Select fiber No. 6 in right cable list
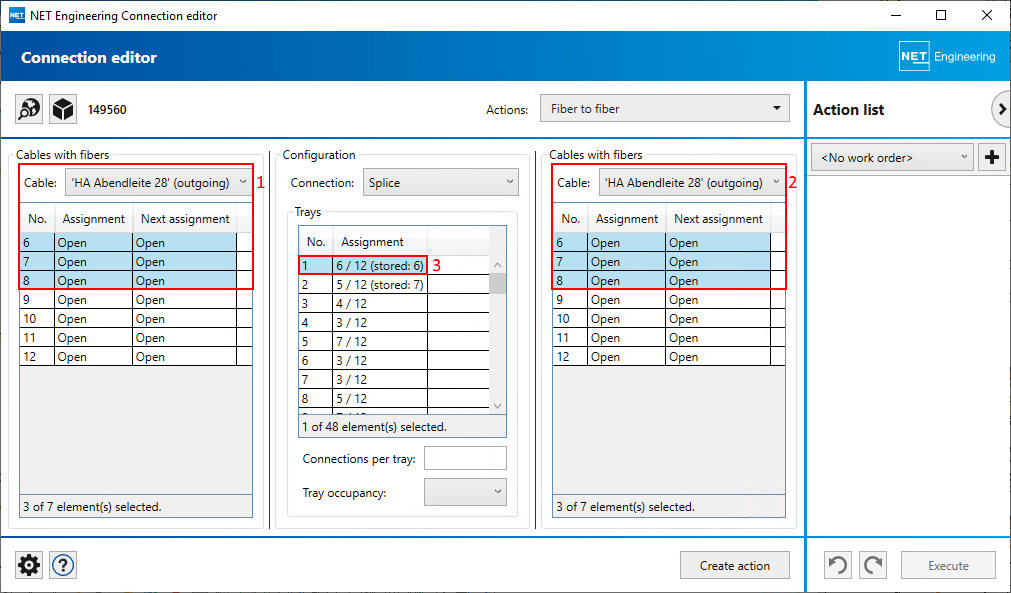1011x593 pixels. pos(669,242)
